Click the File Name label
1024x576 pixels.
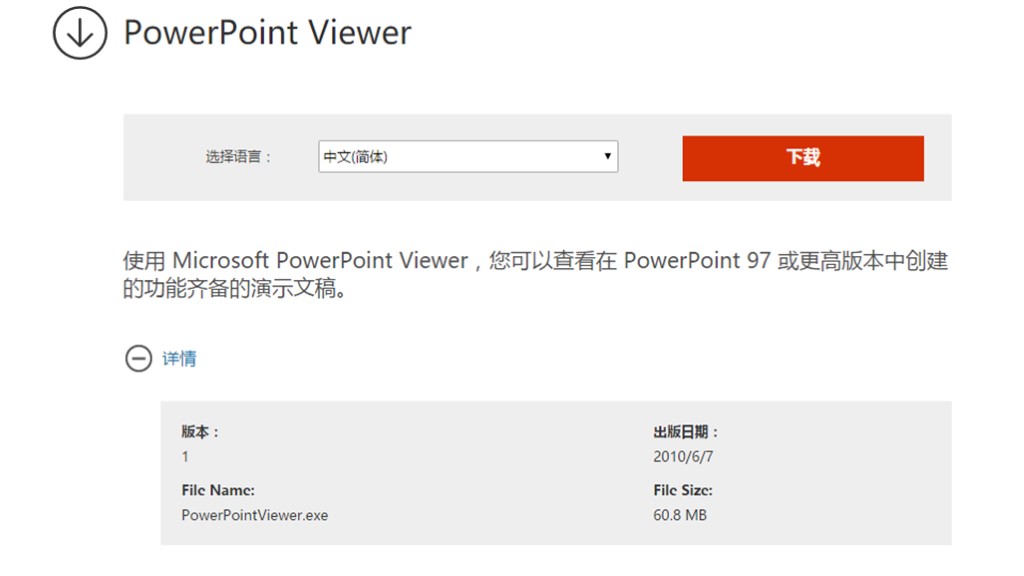[218, 491]
